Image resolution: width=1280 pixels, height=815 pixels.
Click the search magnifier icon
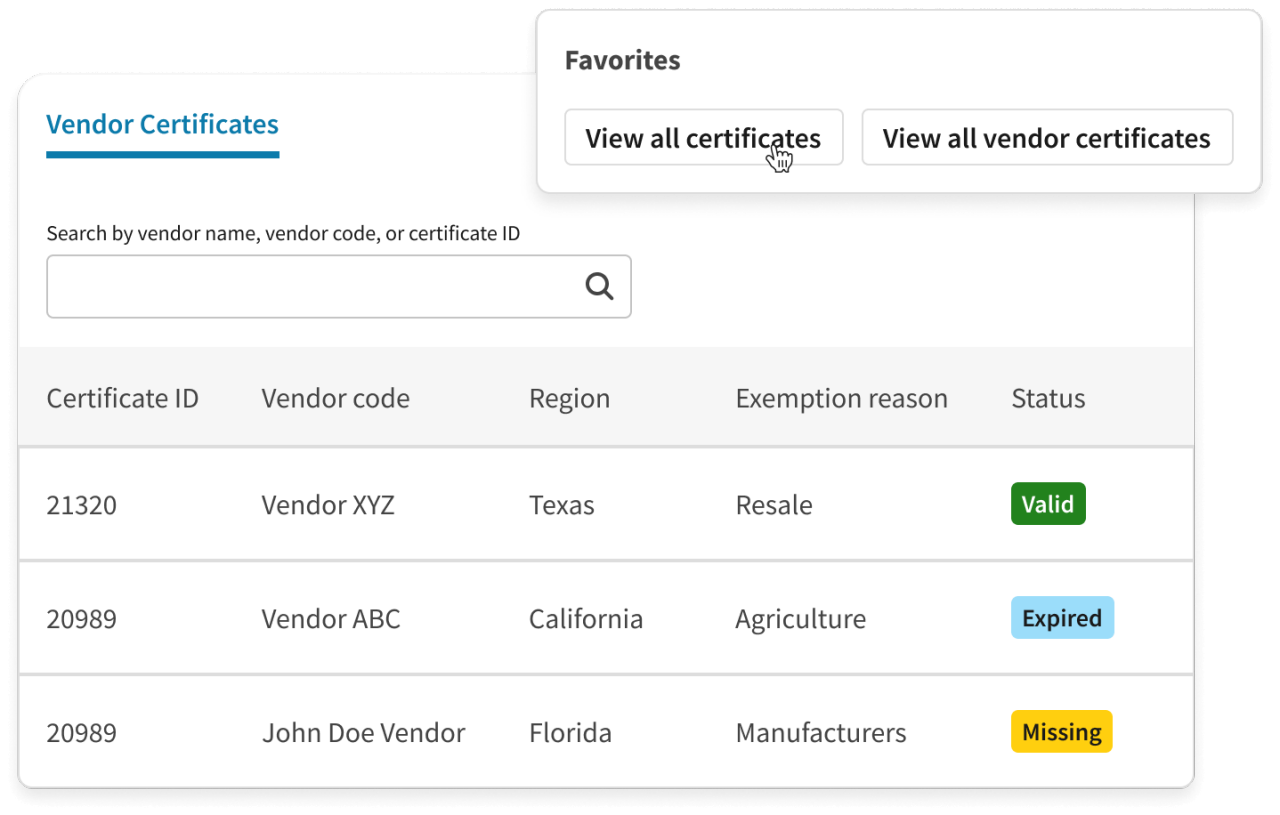tap(600, 286)
